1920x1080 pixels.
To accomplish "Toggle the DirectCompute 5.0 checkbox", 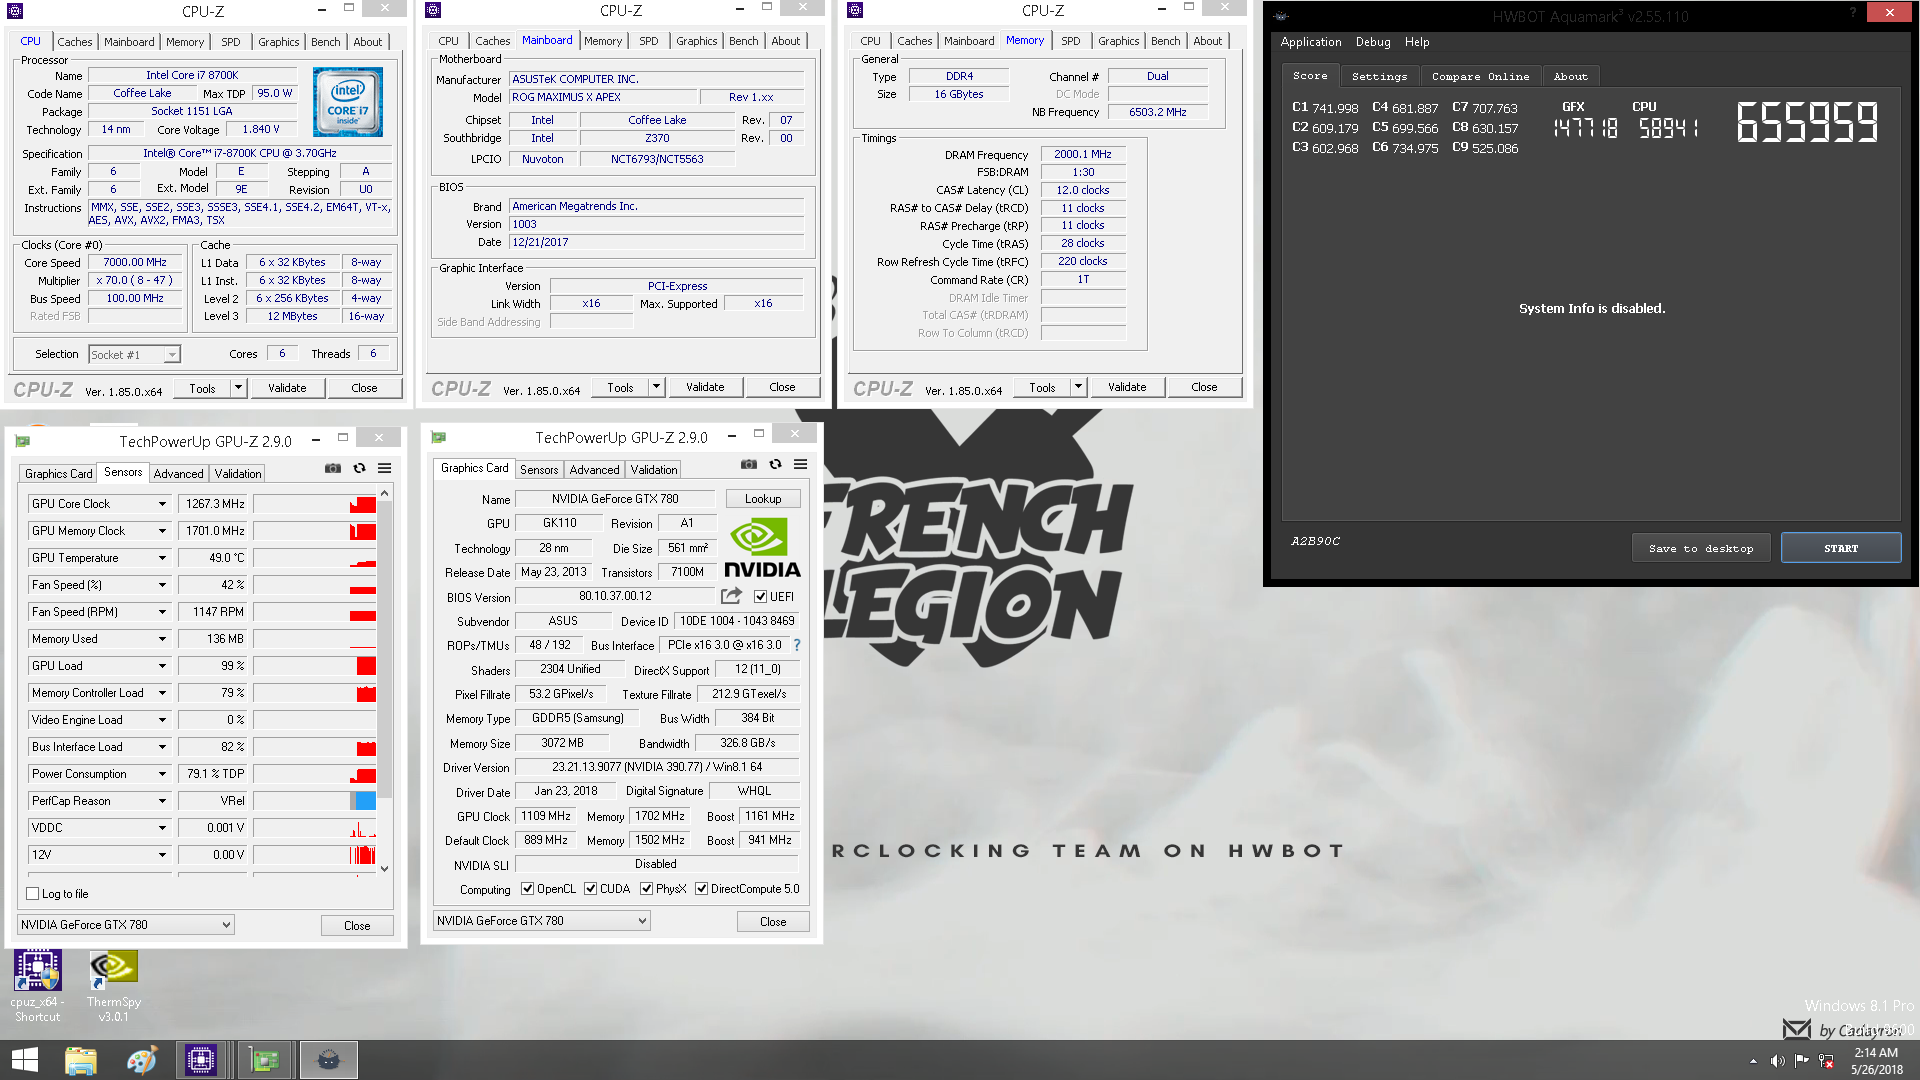I will tap(702, 889).
